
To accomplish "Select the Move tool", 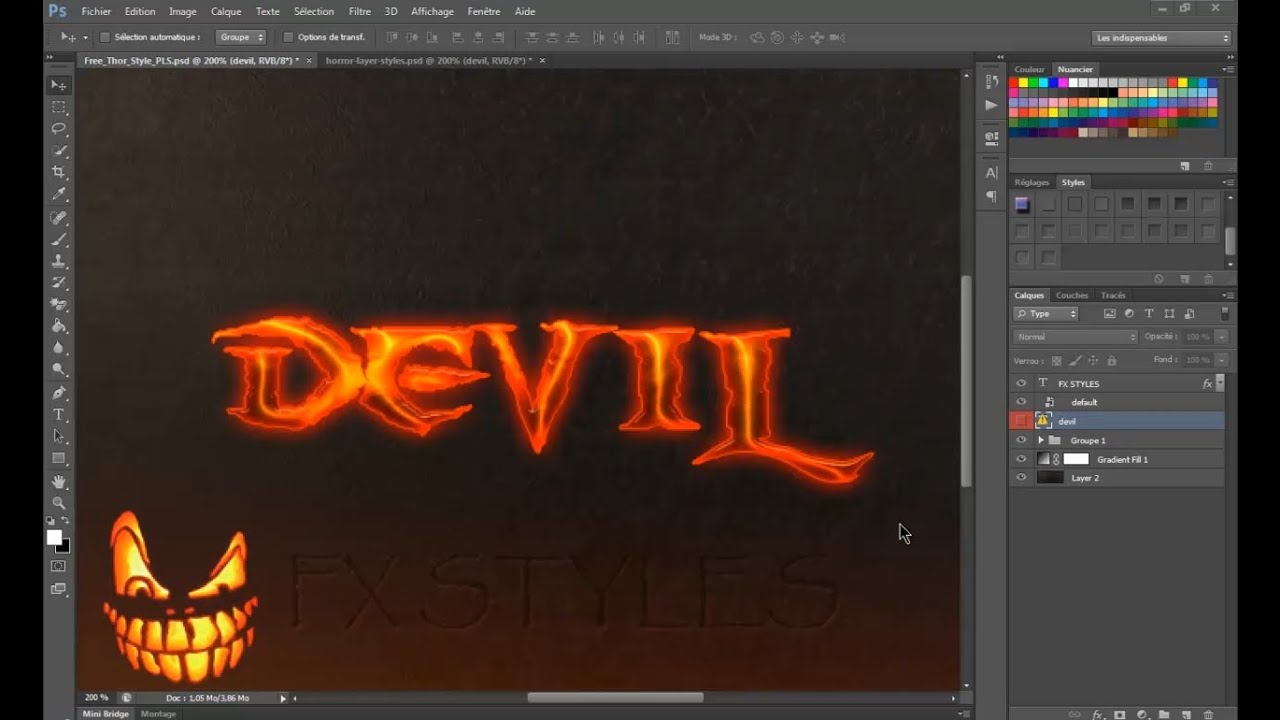I will point(59,85).
